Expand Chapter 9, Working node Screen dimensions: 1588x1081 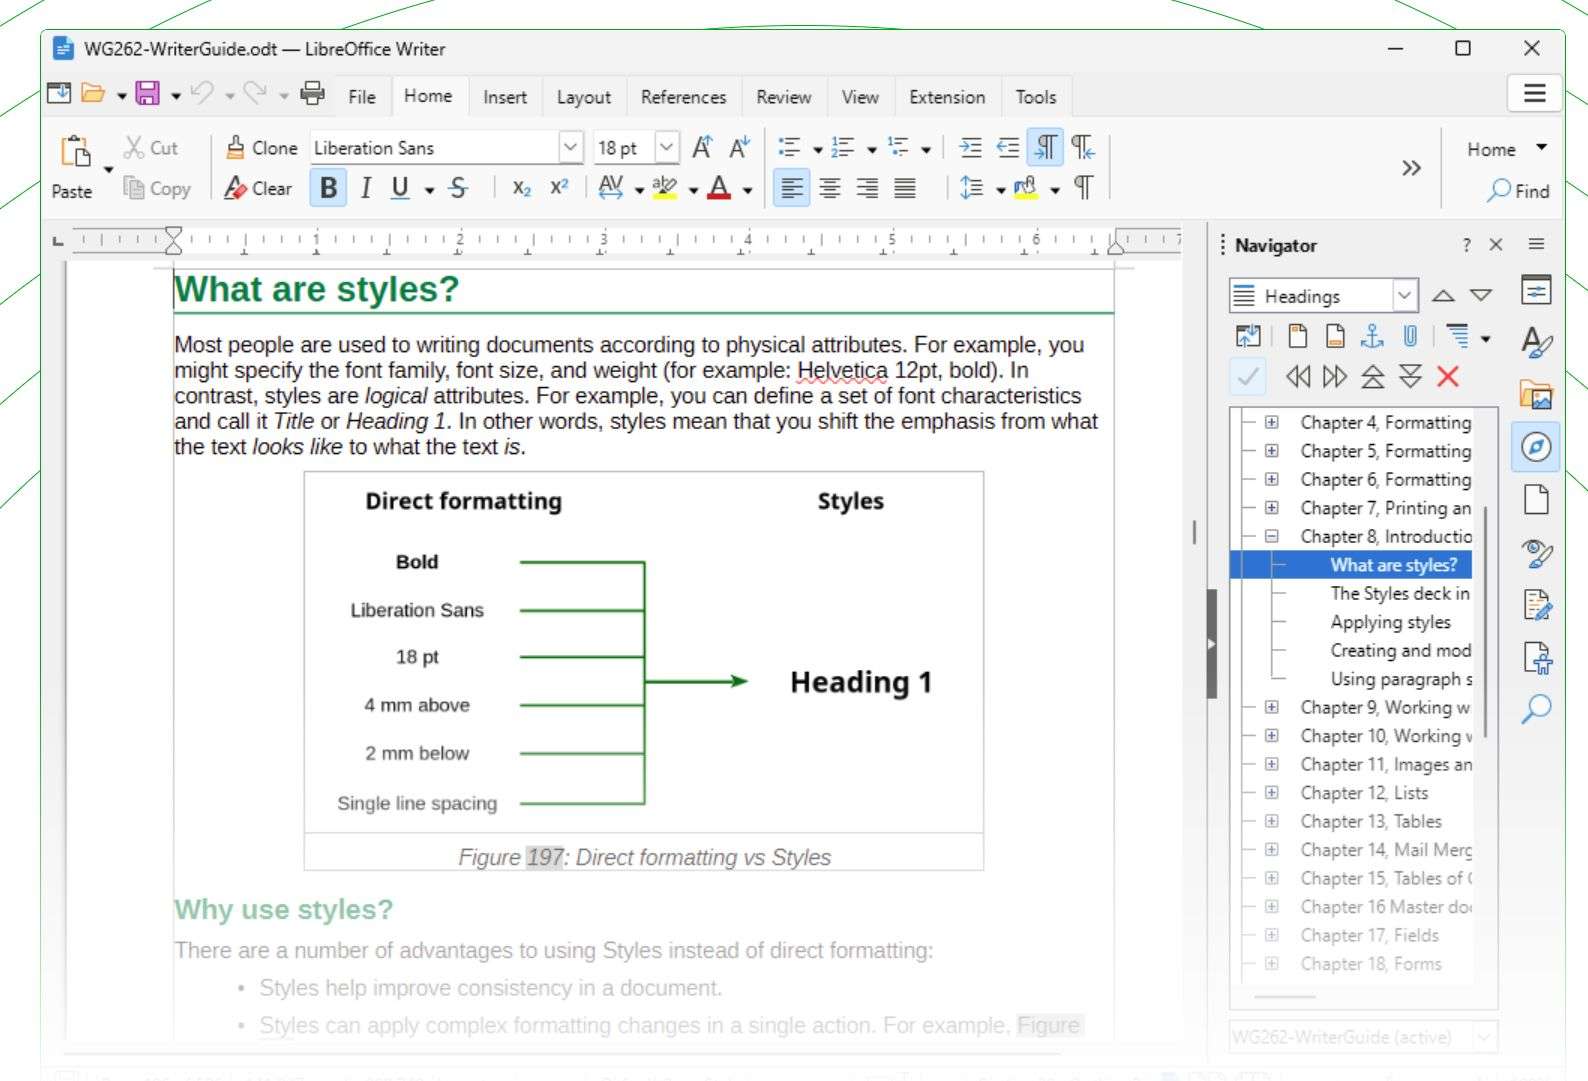click(x=1271, y=707)
